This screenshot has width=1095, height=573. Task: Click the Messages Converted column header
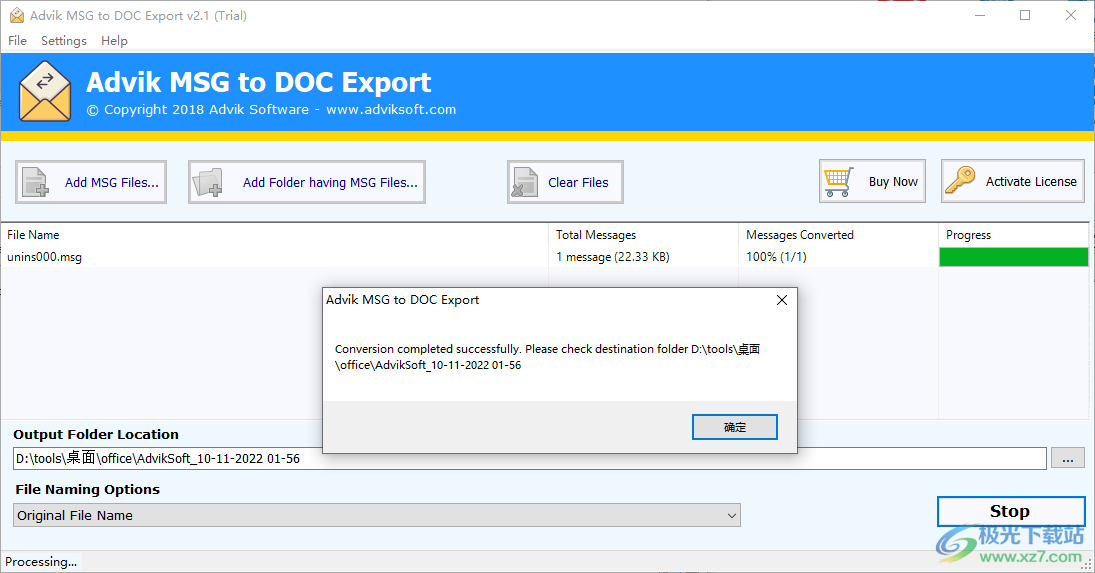click(x=838, y=235)
